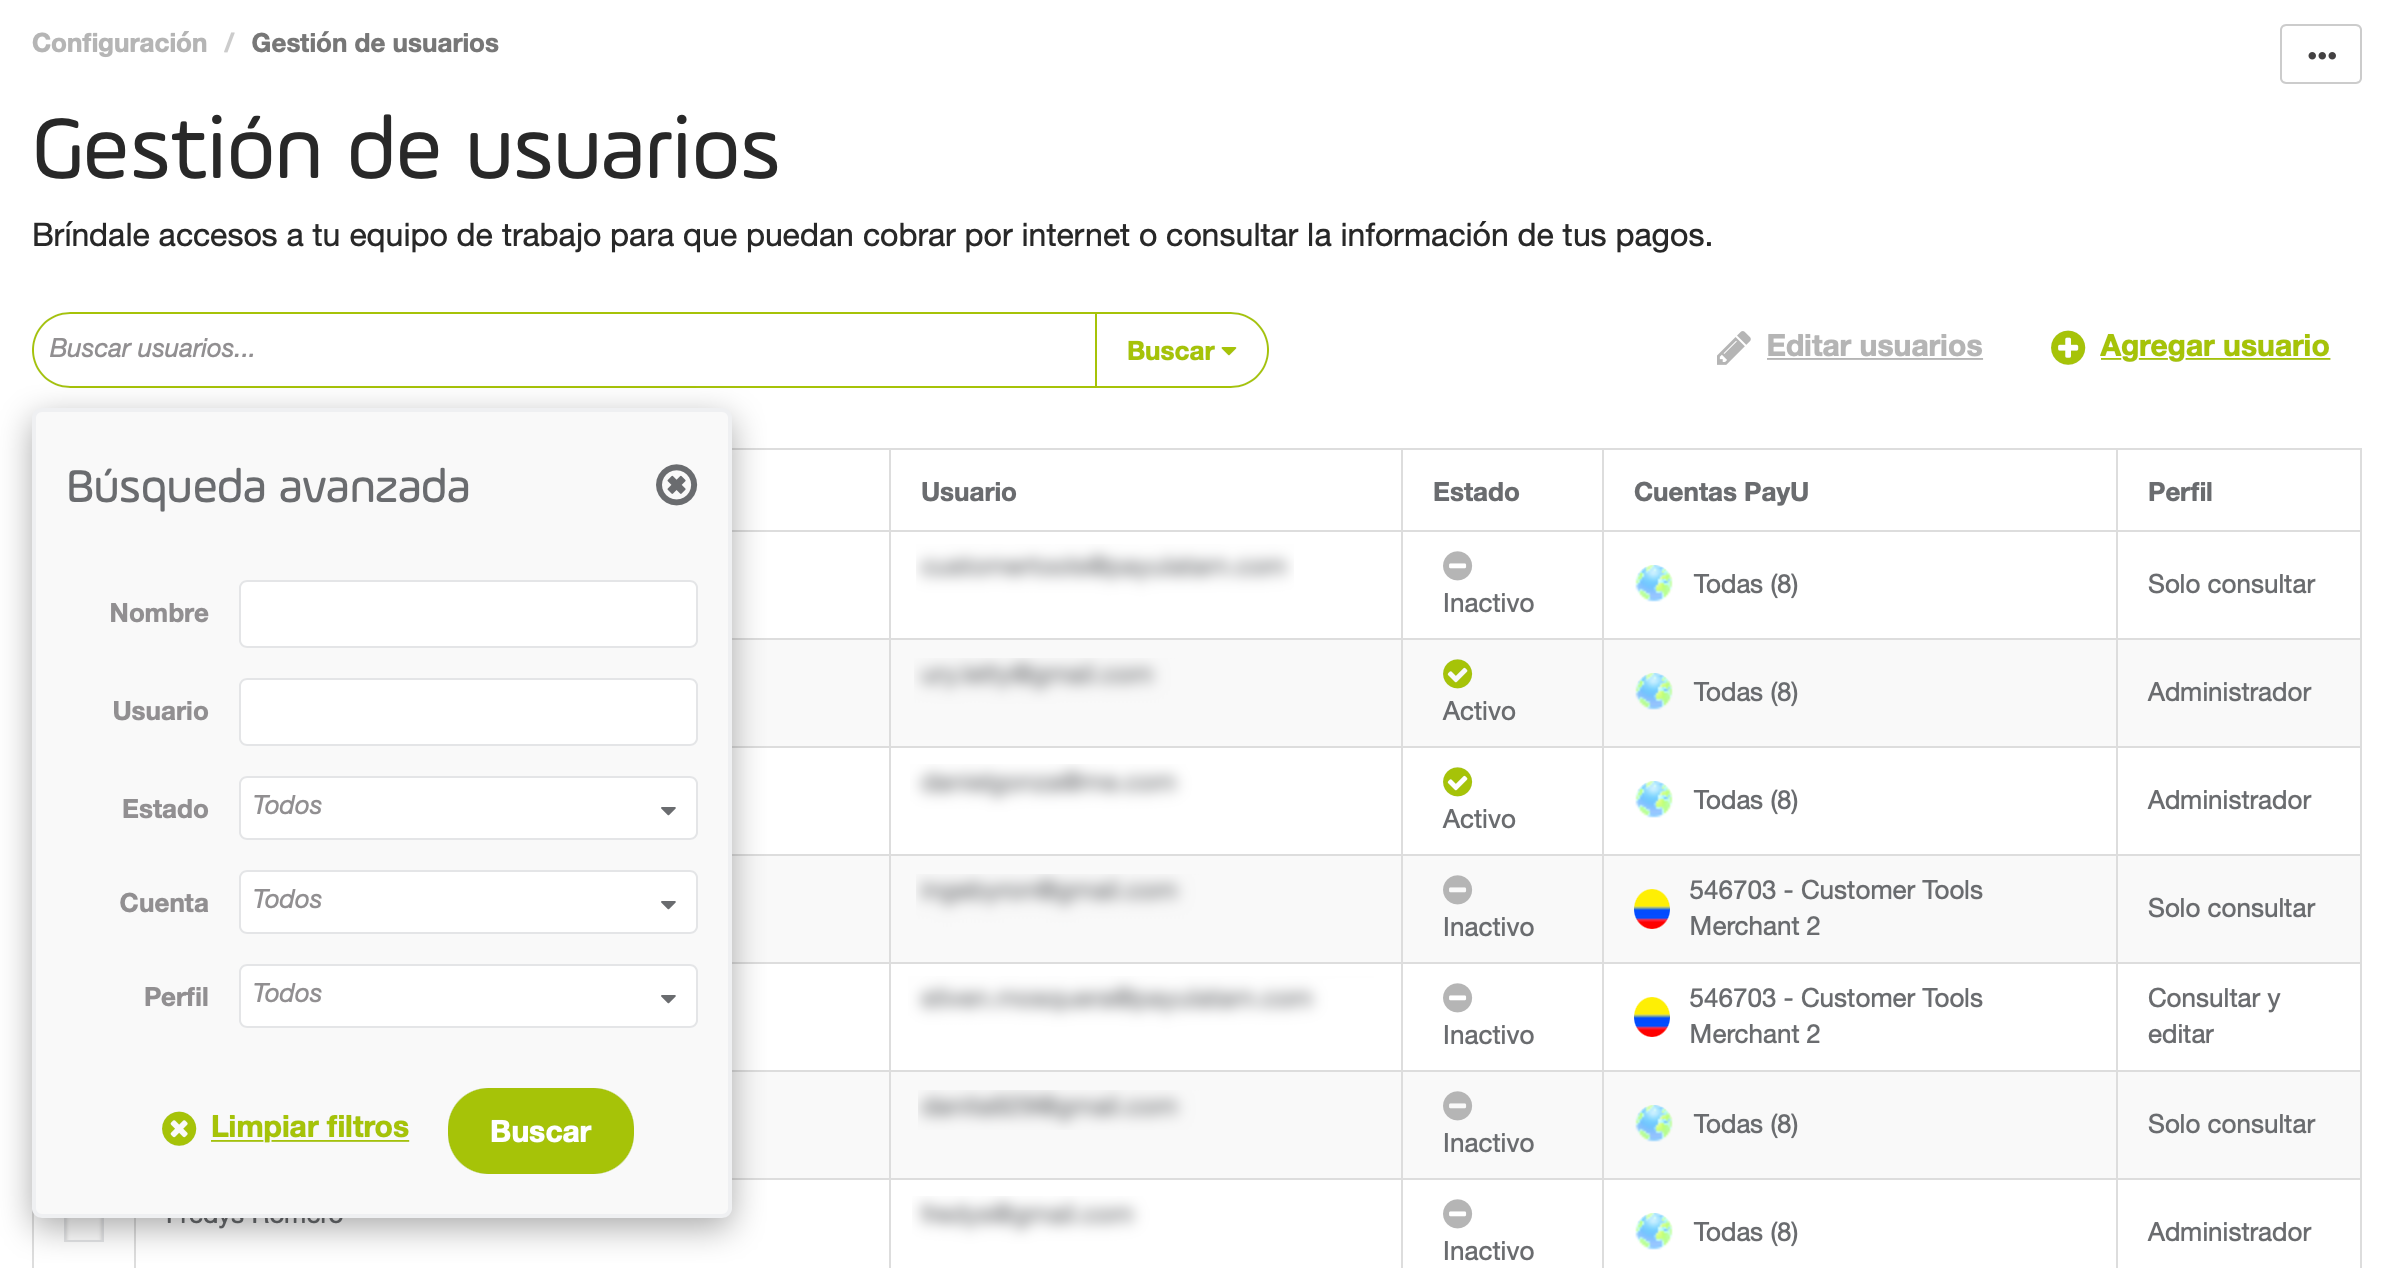Open the Estado dropdown in advanced search
The width and height of the screenshot is (2384, 1268).
coord(468,808)
